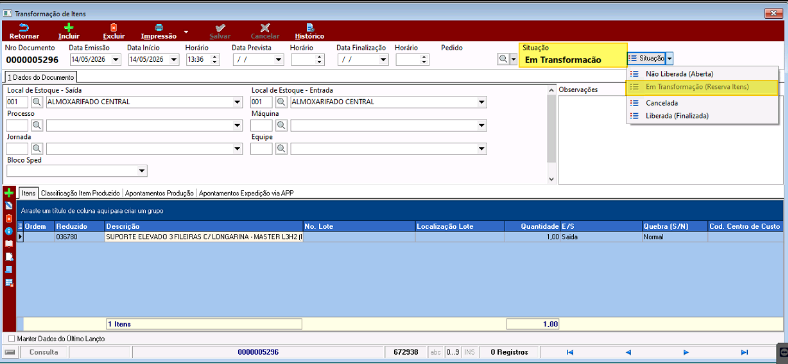Screen dimensions: 788x364
Task: Click the Retornar toolbar icon
Action: (24, 28)
